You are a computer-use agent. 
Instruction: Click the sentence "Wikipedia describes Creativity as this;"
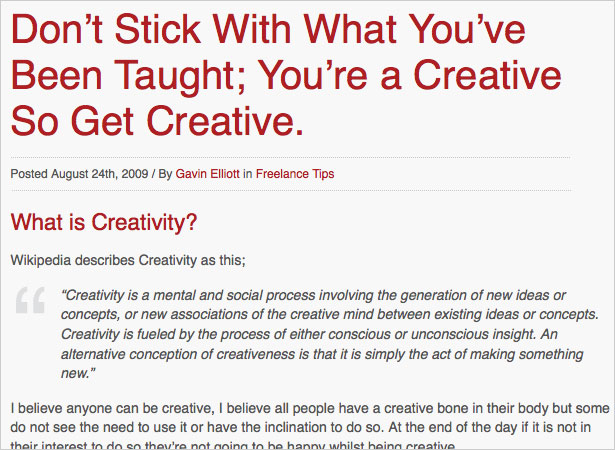[x=128, y=260]
